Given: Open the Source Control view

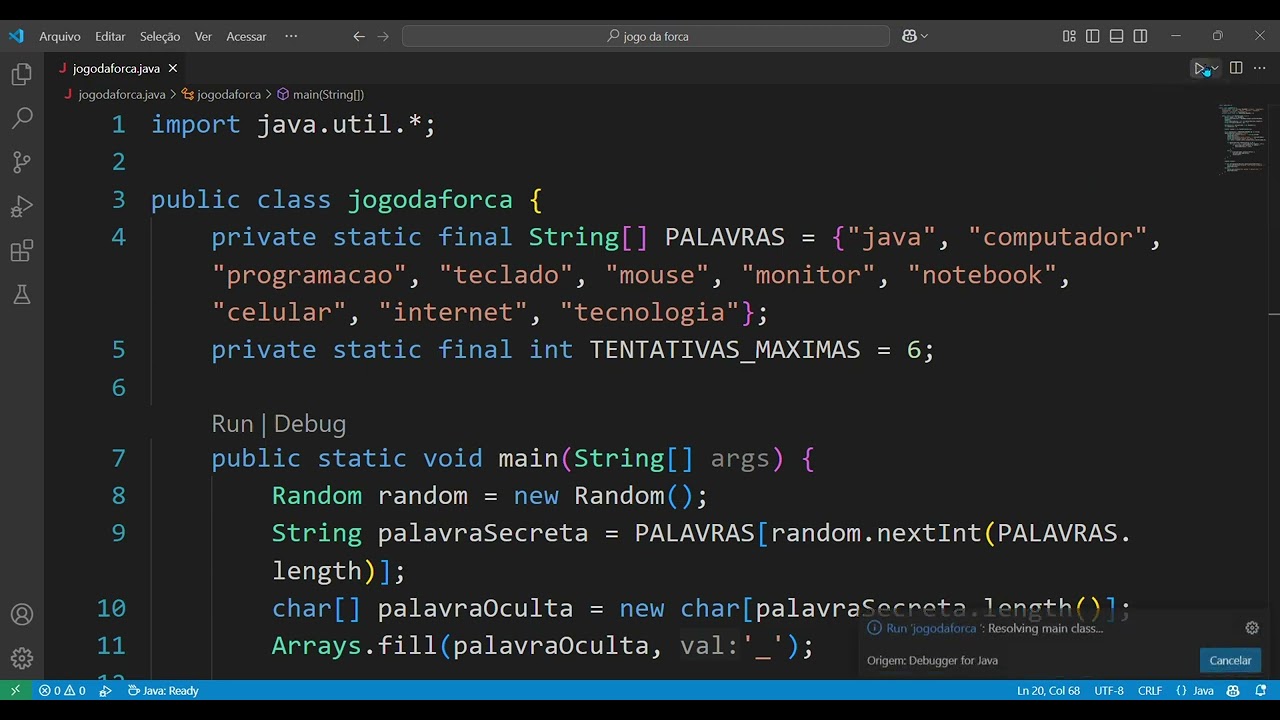Looking at the screenshot, I should tap(22, 162).
